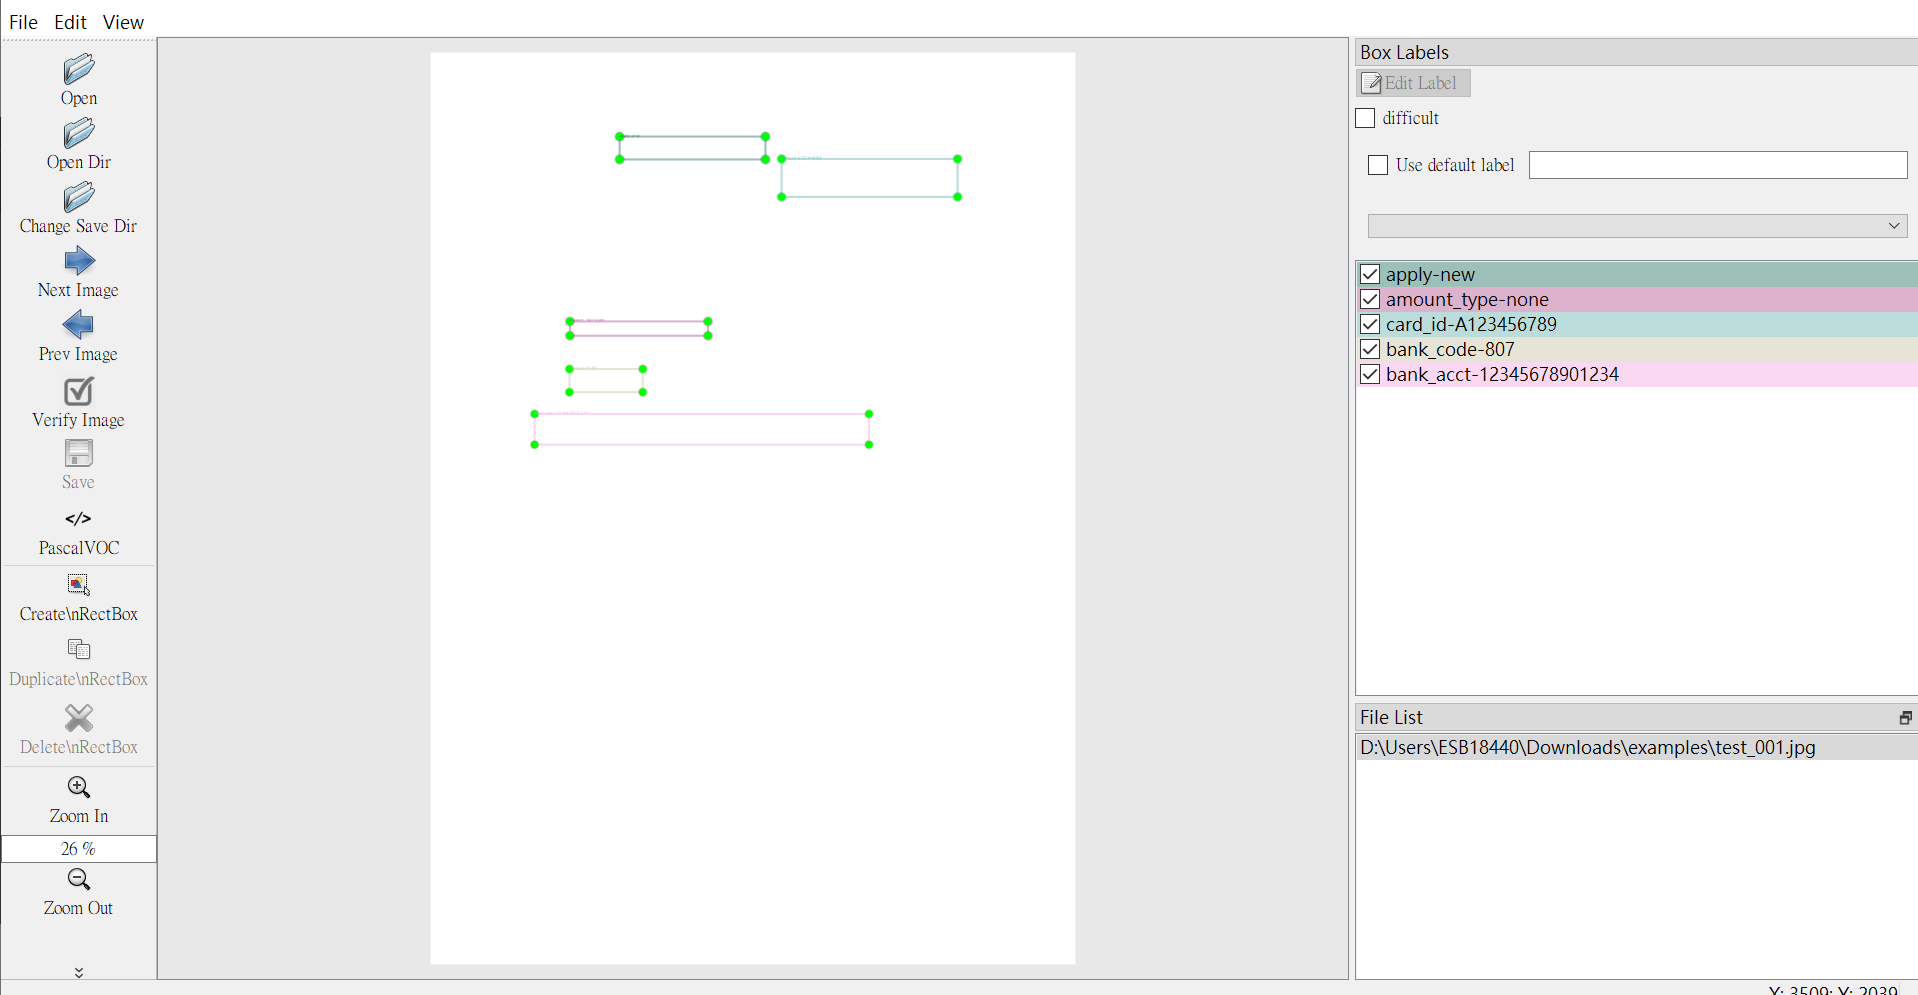Click the Save disk icon
Image resolution: width=1918 pixels, height=995 pixels.
tap(79, 453)
